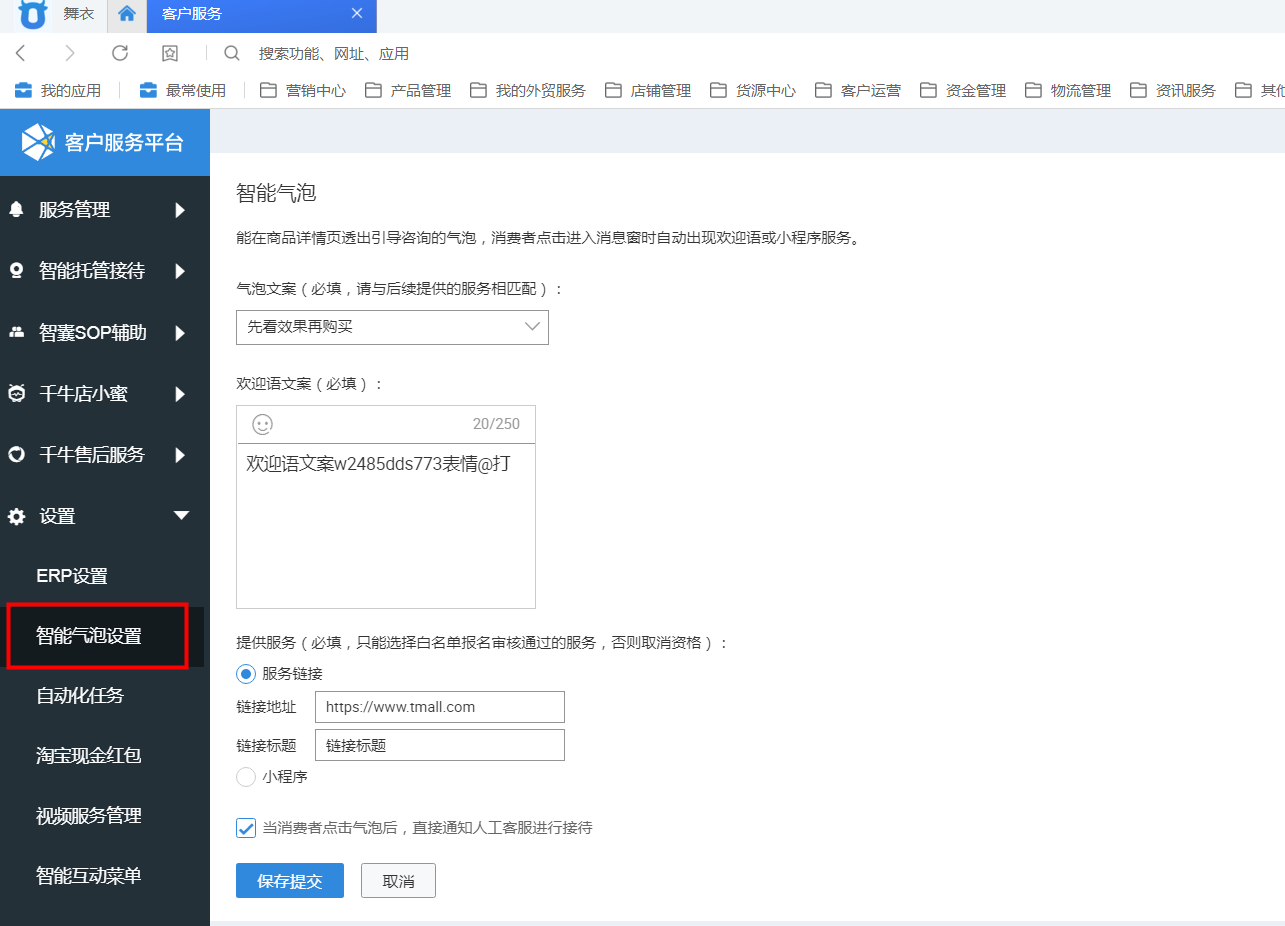Click the favorite star bookmark icon

170,53
